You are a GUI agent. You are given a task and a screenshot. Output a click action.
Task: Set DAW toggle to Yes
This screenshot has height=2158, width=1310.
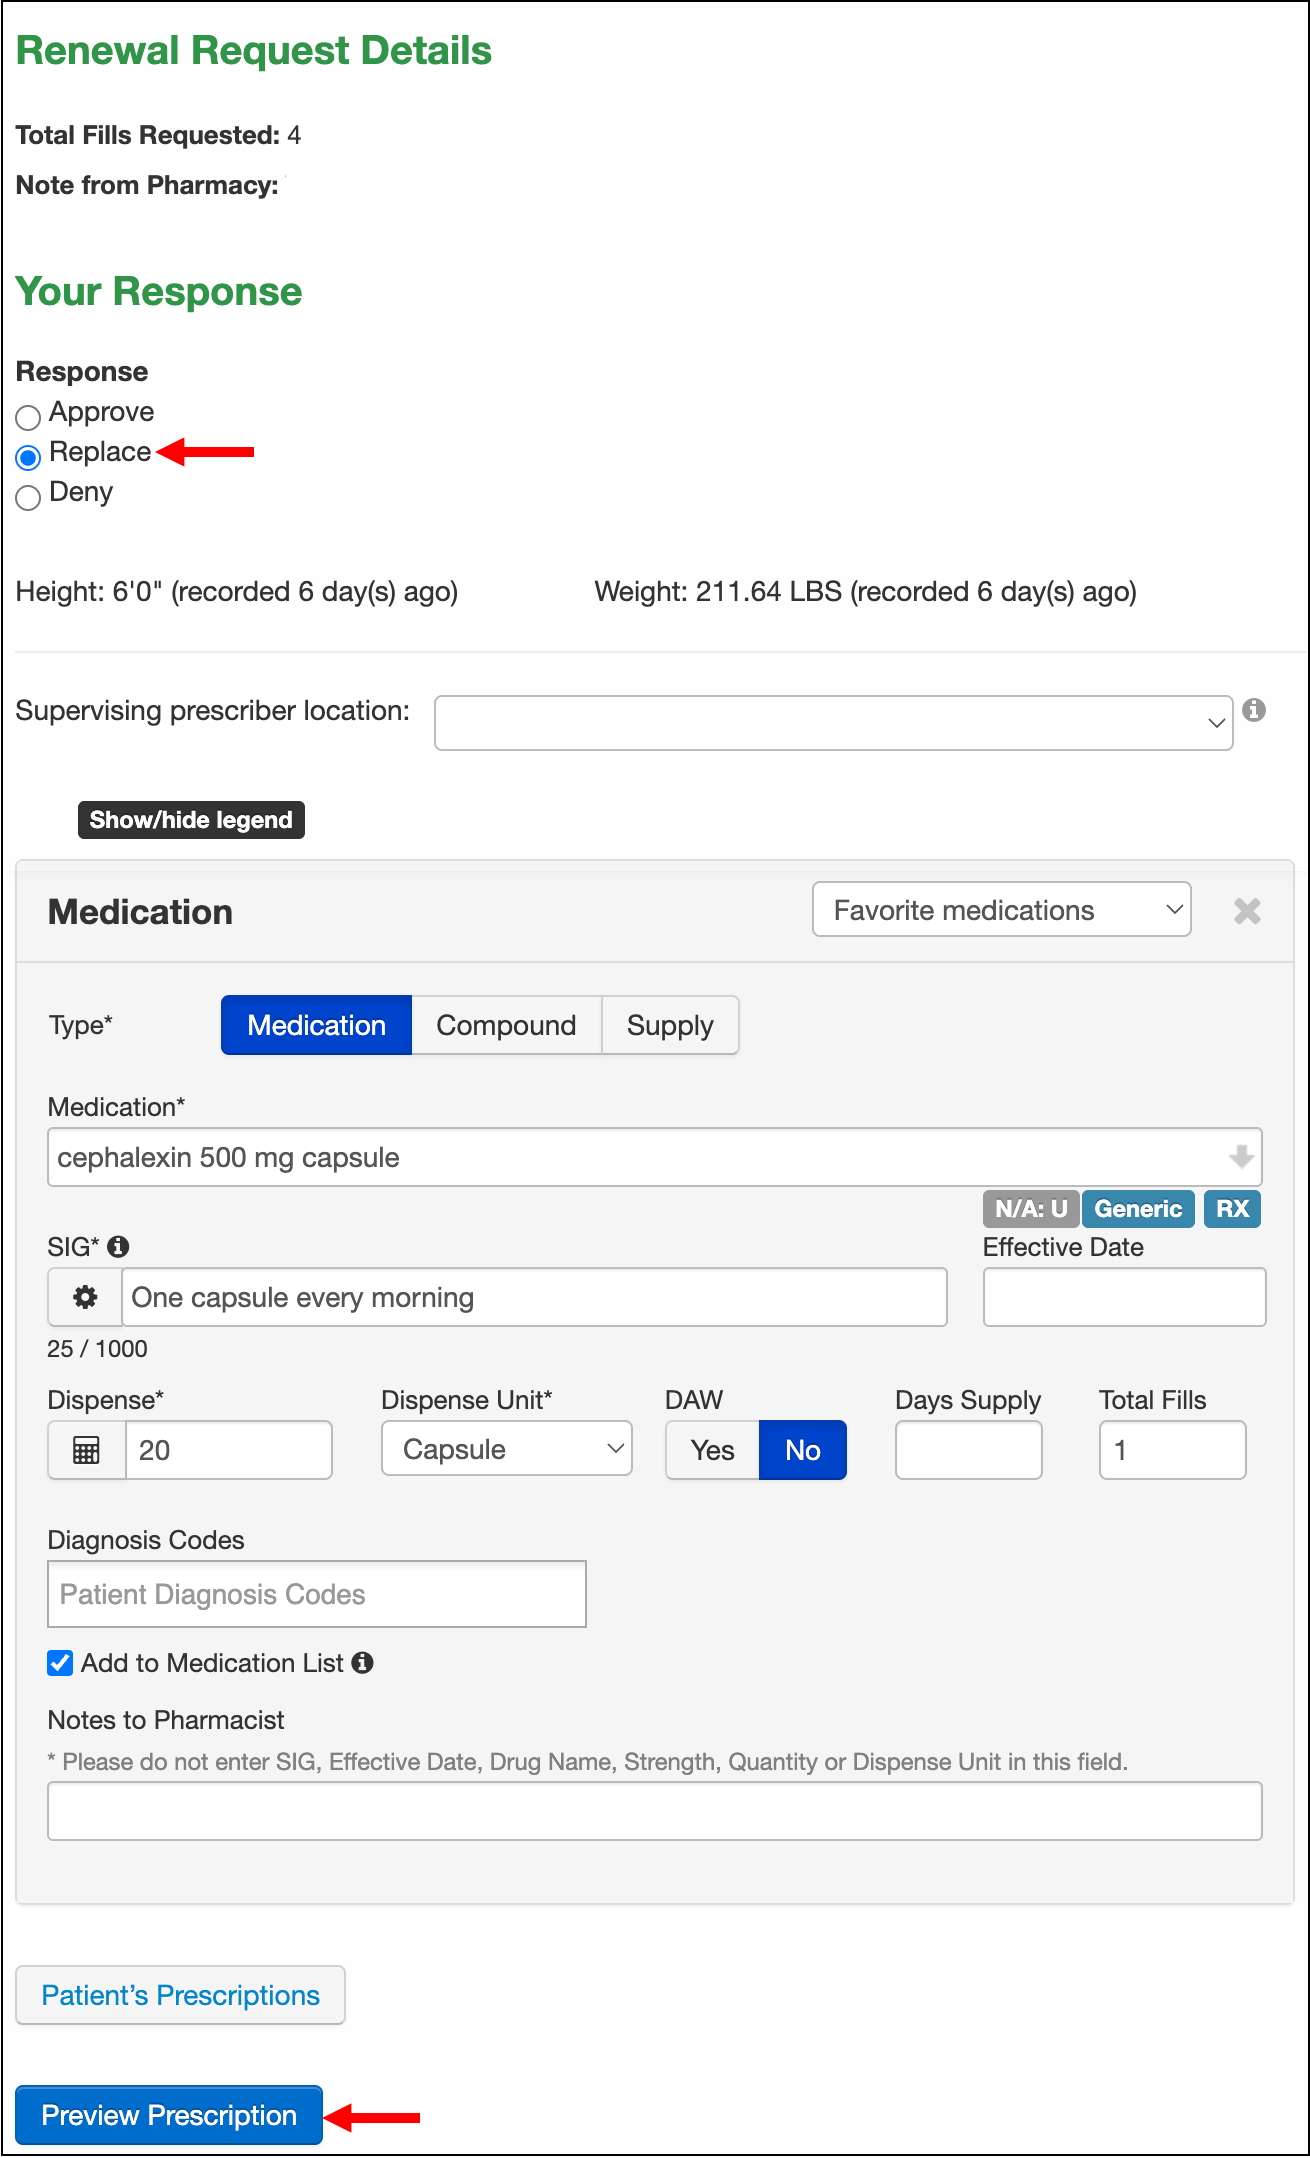(x=712, y=1450)
